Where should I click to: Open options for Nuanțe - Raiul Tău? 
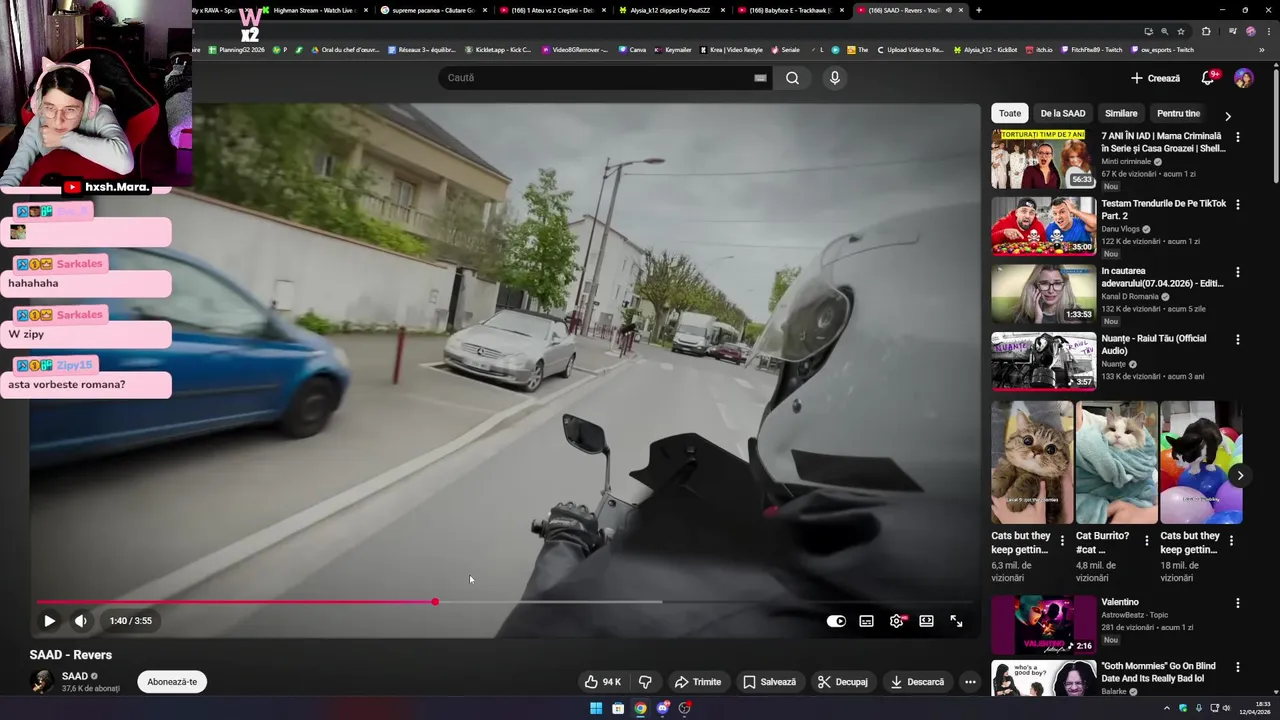(1238, 339)
